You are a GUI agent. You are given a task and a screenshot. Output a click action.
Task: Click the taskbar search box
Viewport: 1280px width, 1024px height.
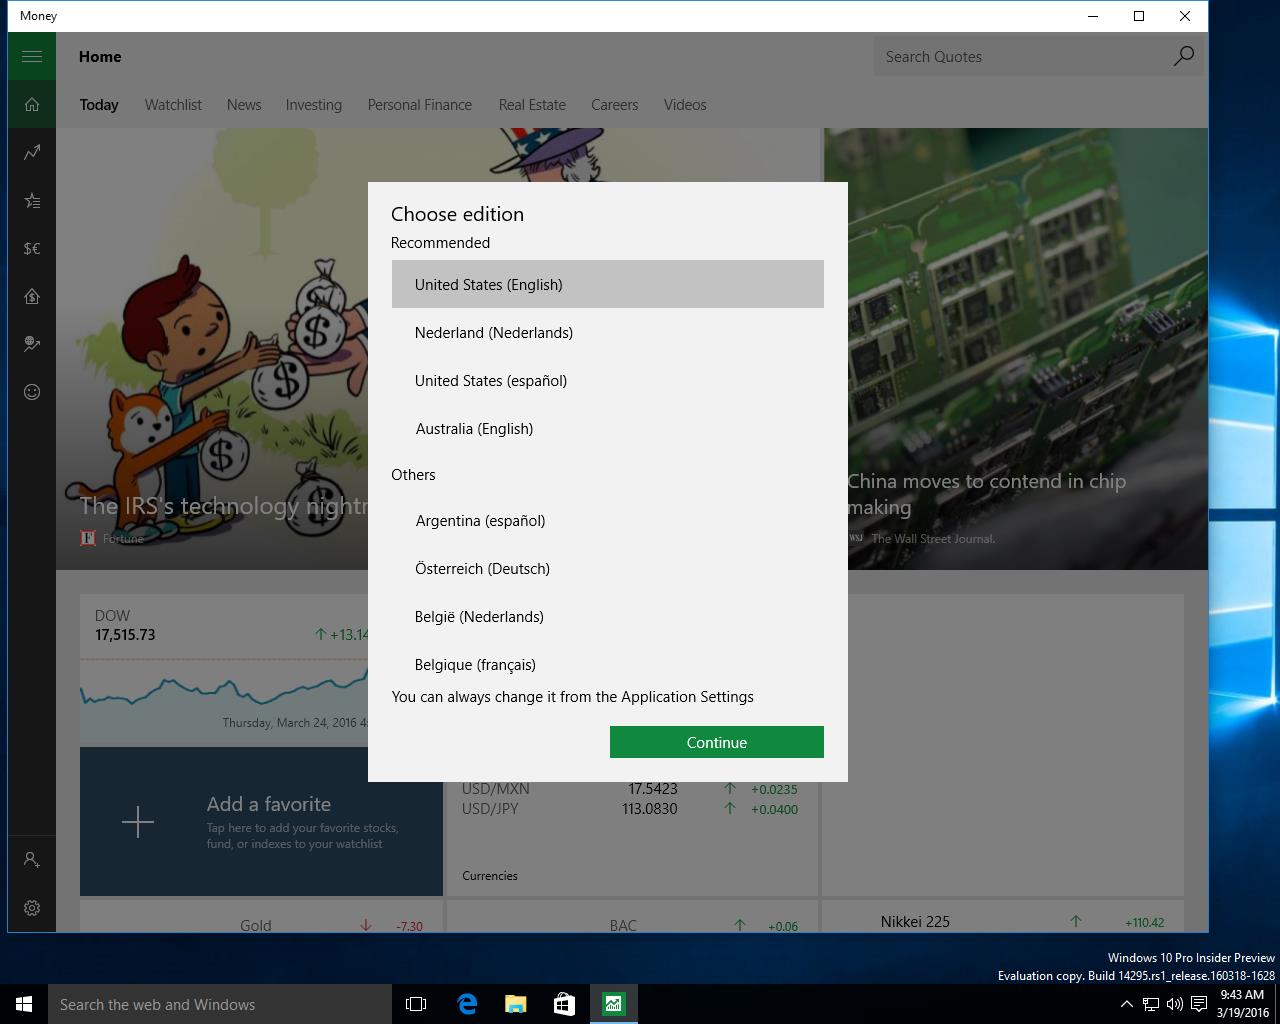pos(220,1004)
